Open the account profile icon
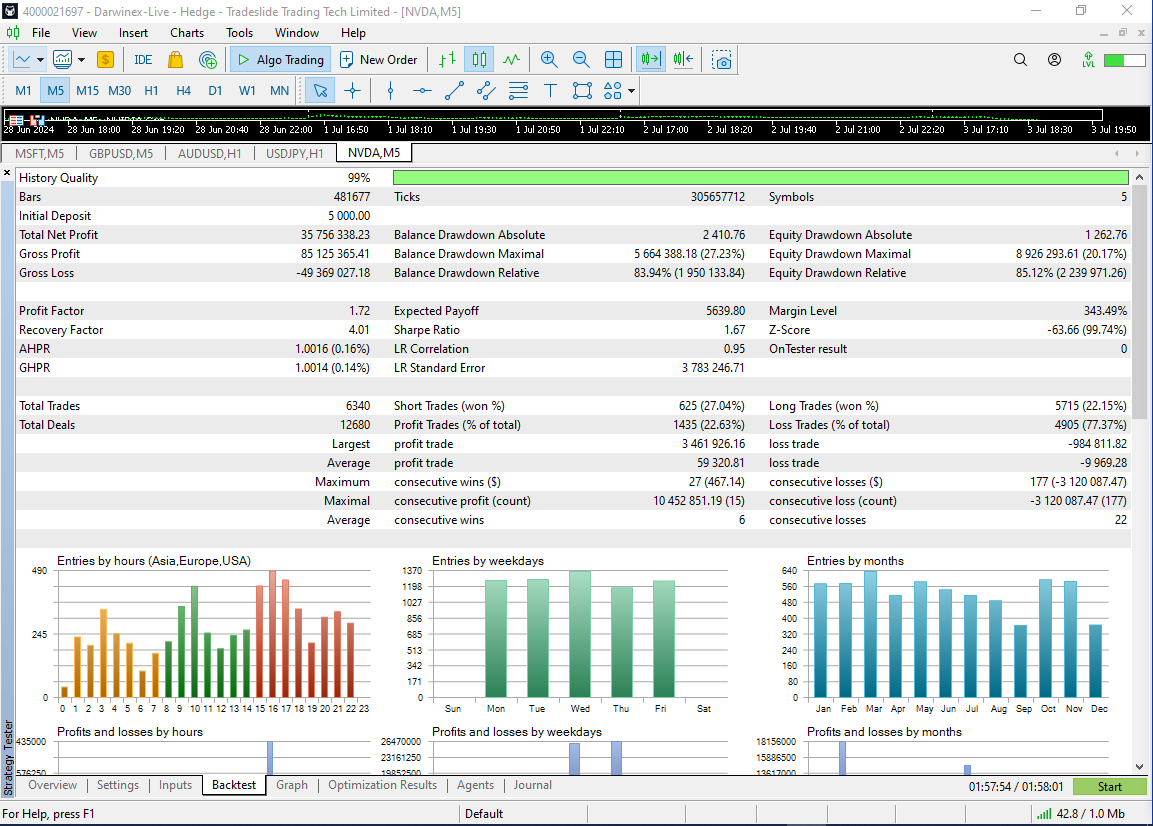 tap(1054, 59)
